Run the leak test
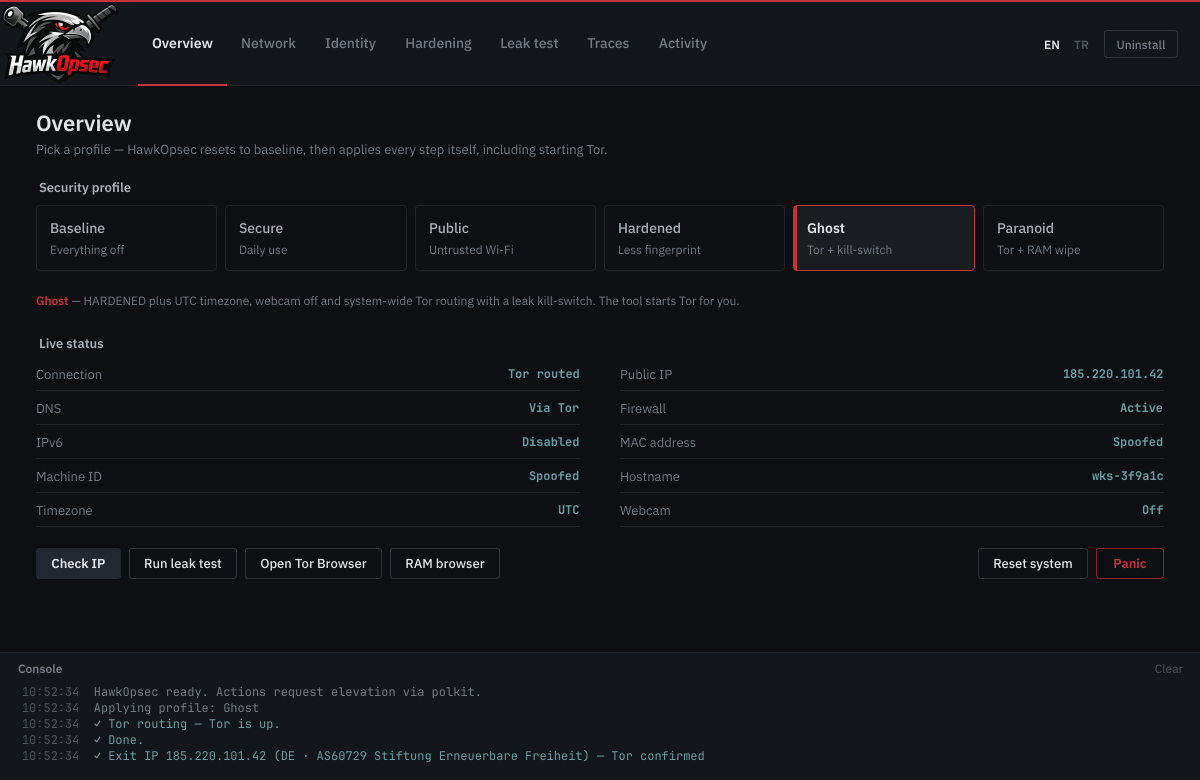Viewport: 1200px width, 780px height. coord(183,564)
